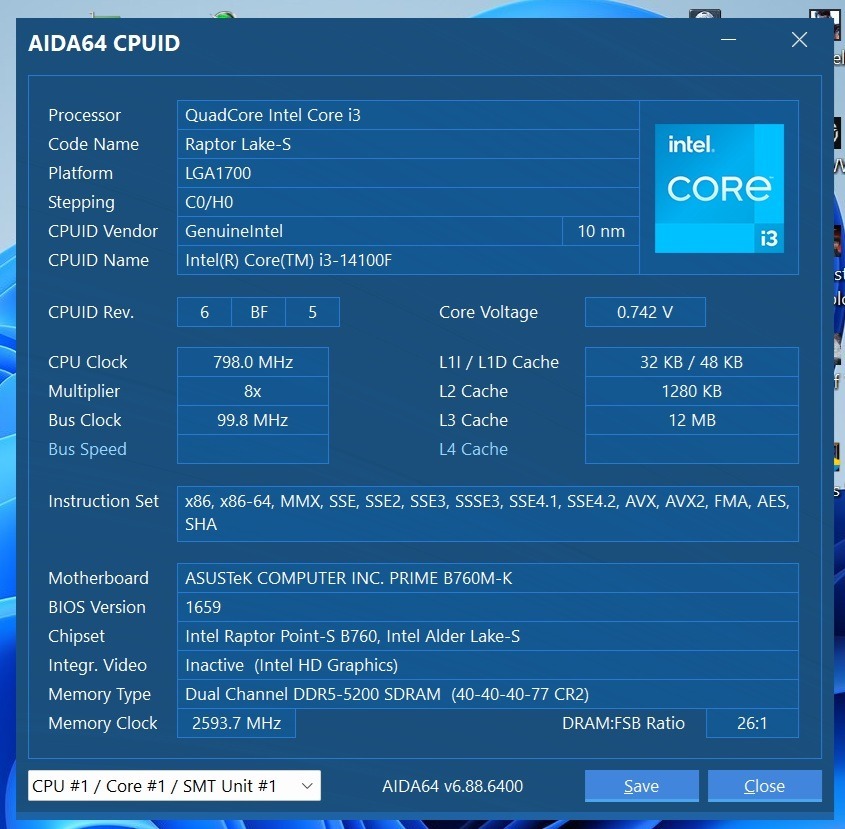
Task: Minimize the AIDA64 CPUID window
Action: (x=729, y=39)
